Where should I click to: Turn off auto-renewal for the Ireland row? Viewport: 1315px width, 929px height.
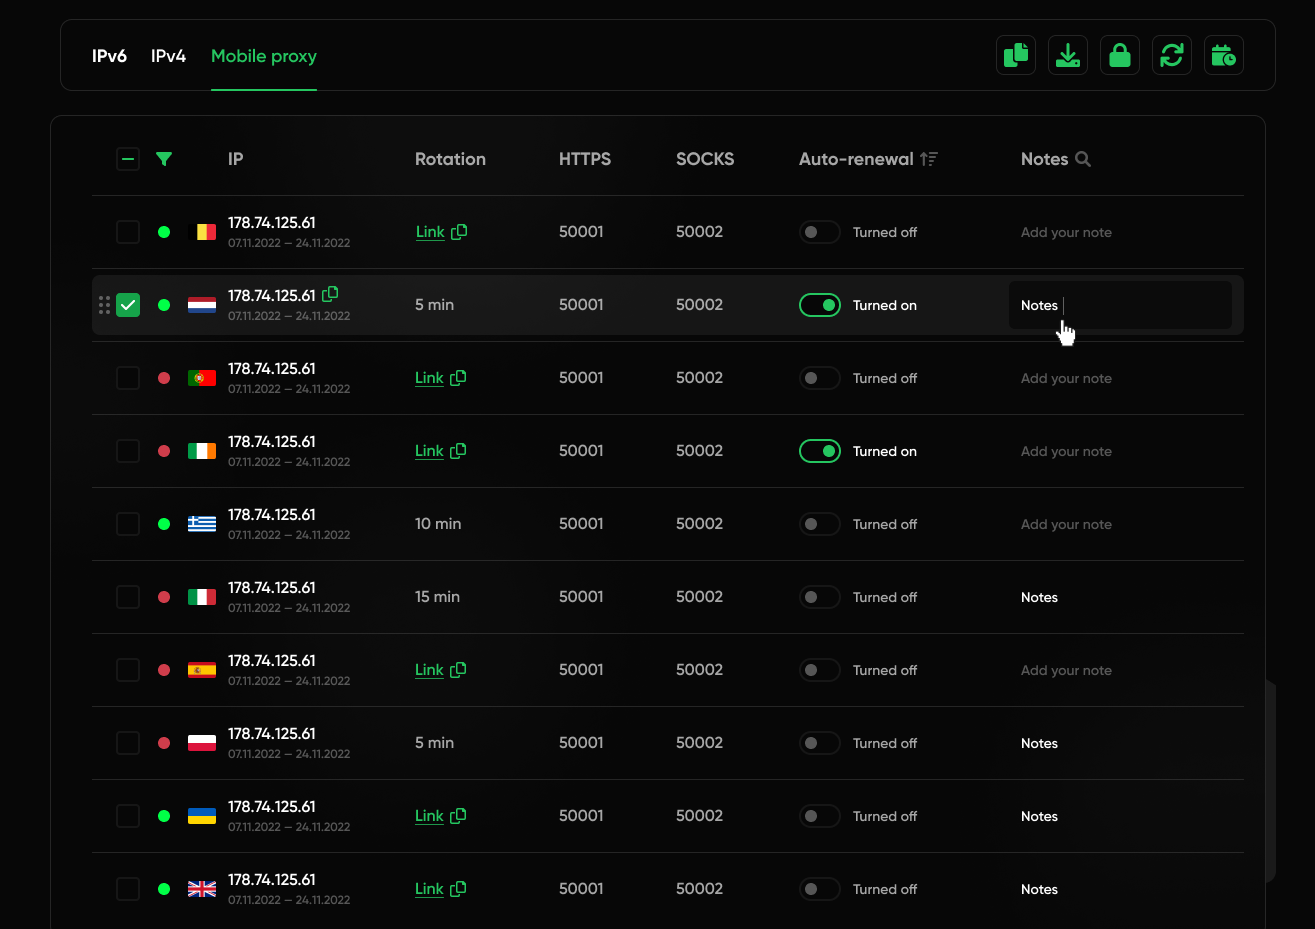tap(820, 451)
